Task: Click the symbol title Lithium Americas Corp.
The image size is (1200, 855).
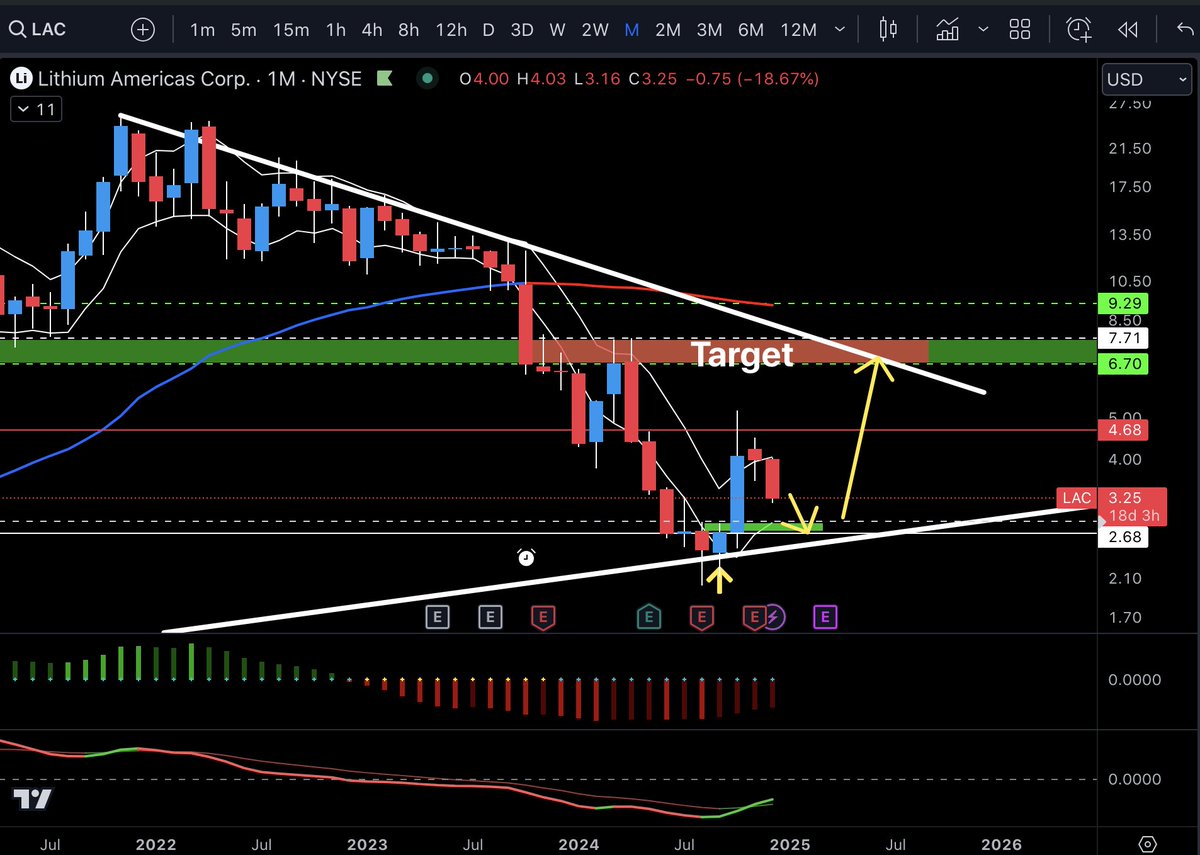Action: point(142,78)
